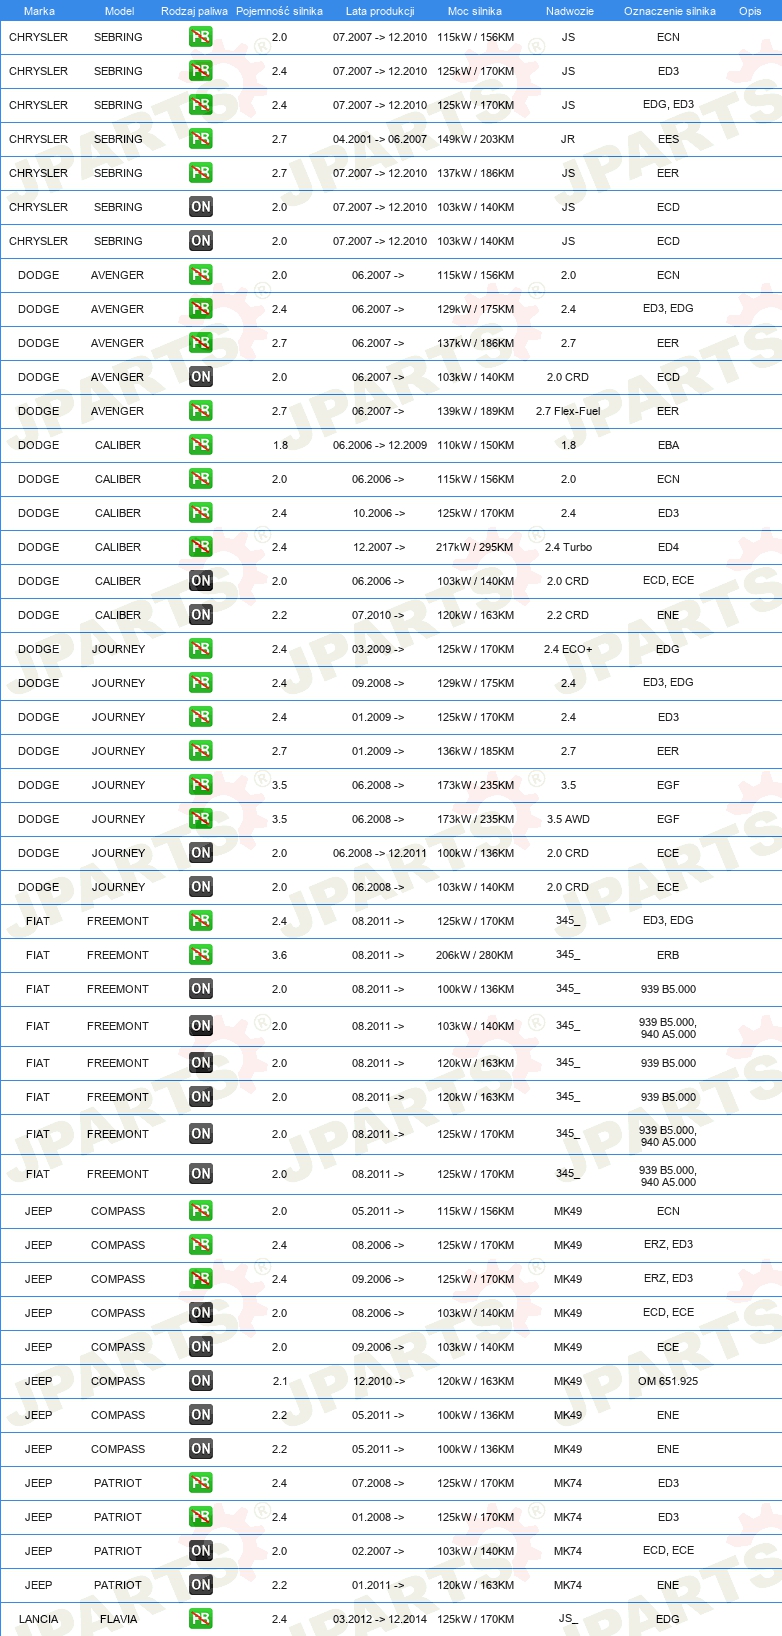This screenshot has height=1636, width=782.
Task: Click the Rodzaj paliwa column header
Action: pos(194,11)
